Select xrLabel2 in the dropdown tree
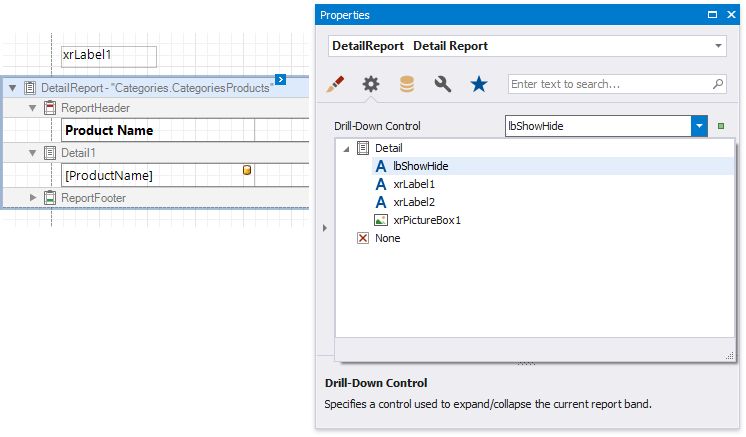Viewport: 746px width, 437px height. (x=414, y=202)
